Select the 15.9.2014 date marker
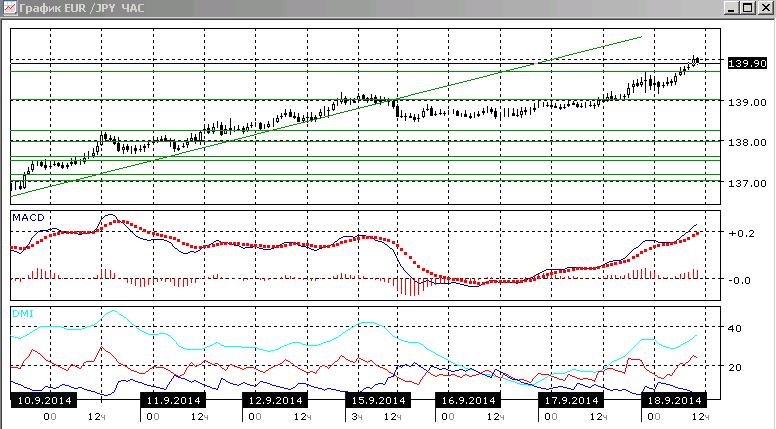 [378, 400]
